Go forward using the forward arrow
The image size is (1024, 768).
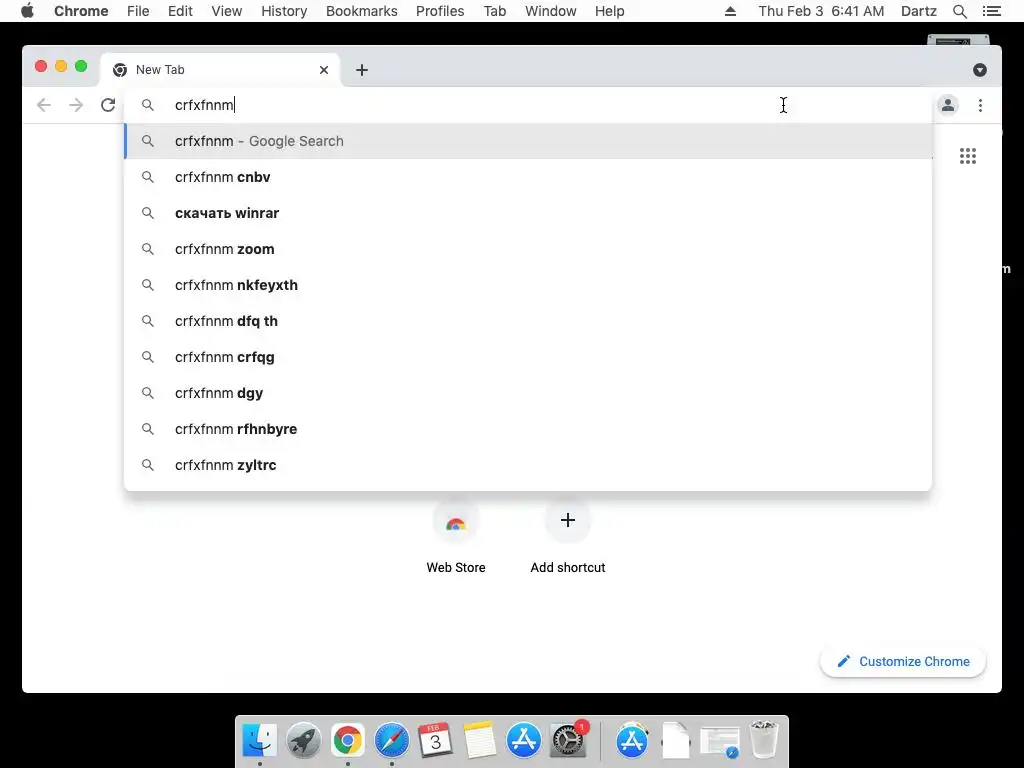click(76, 105)
